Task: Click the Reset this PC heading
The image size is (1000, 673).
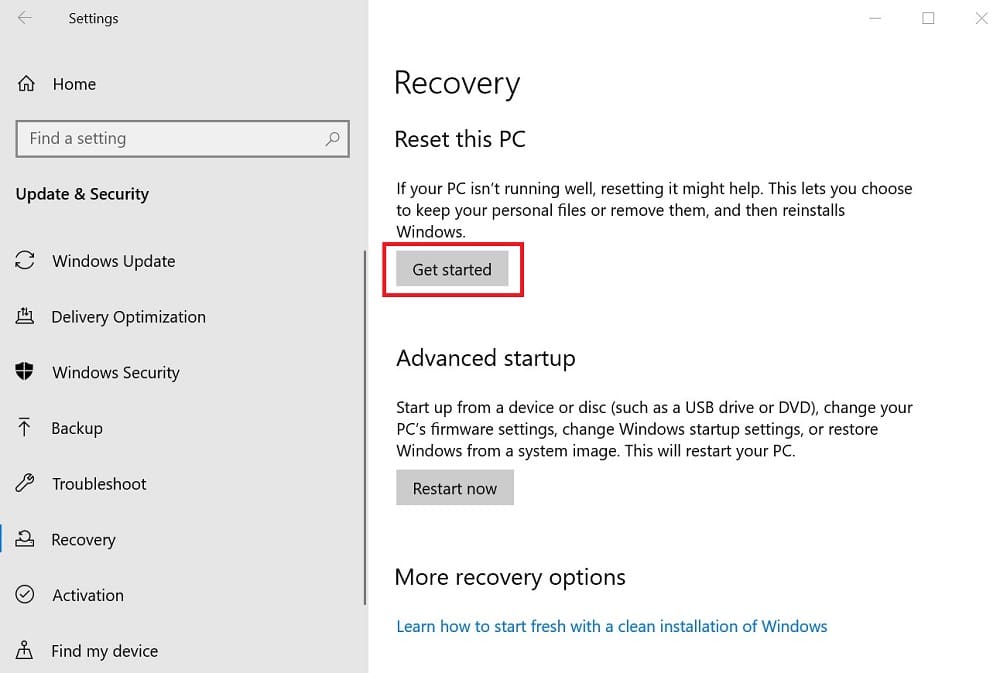Action: point(460,139)
